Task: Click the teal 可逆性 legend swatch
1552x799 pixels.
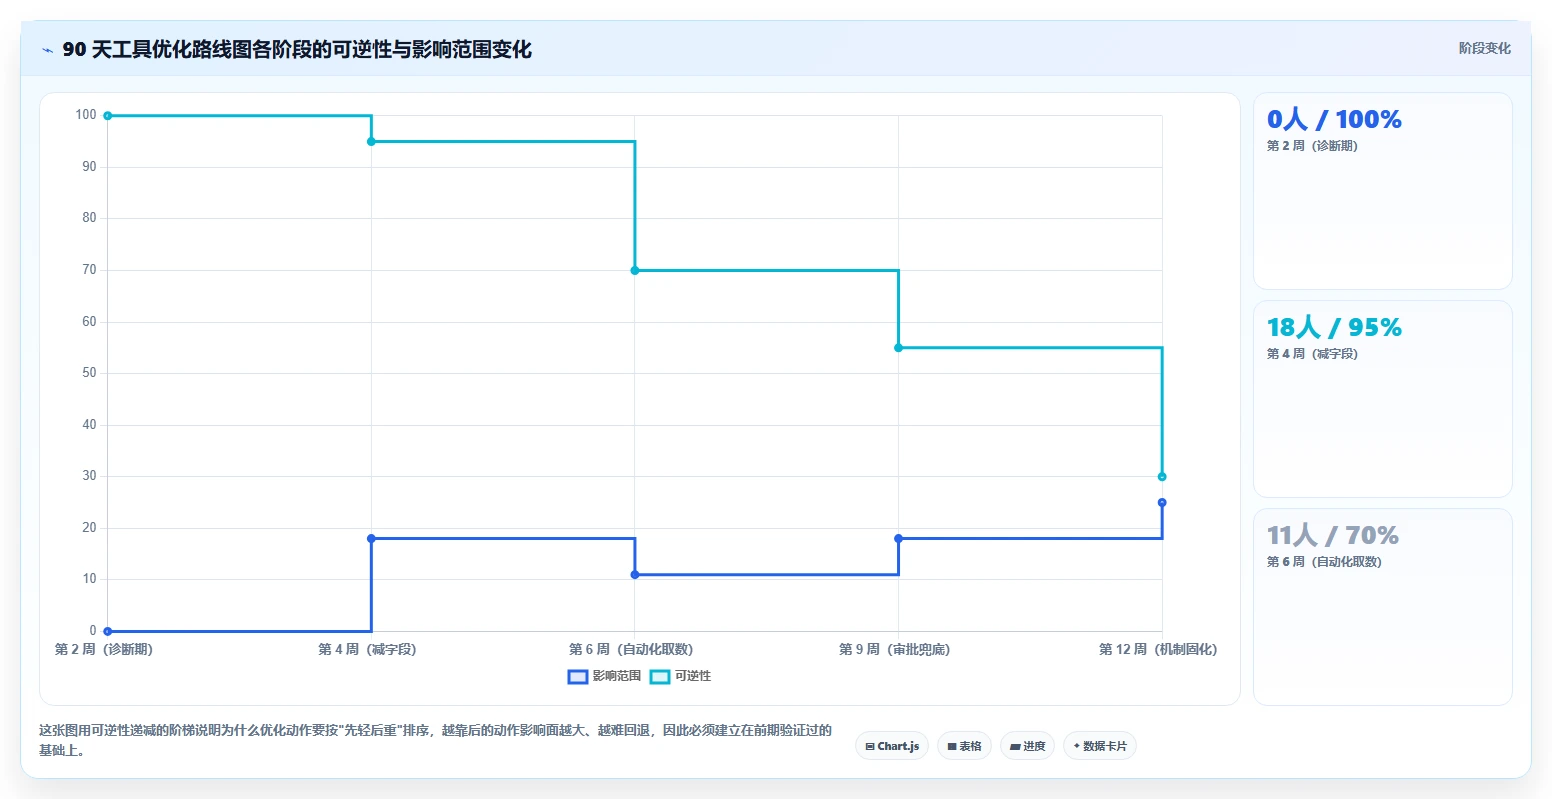Action: click(x=660, y=677)
